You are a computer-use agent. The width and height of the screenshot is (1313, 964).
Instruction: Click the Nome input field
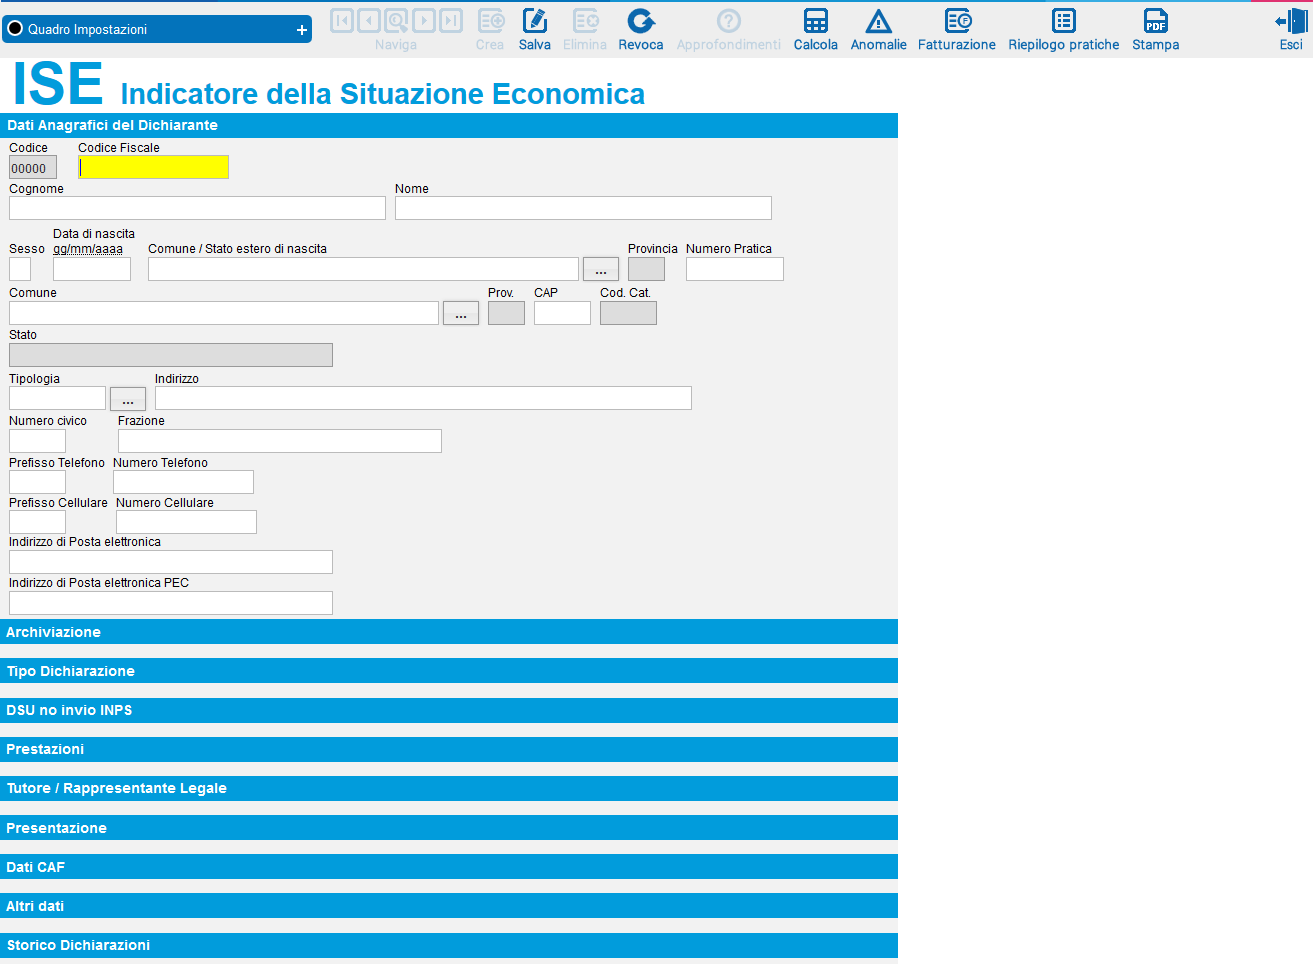583,208
